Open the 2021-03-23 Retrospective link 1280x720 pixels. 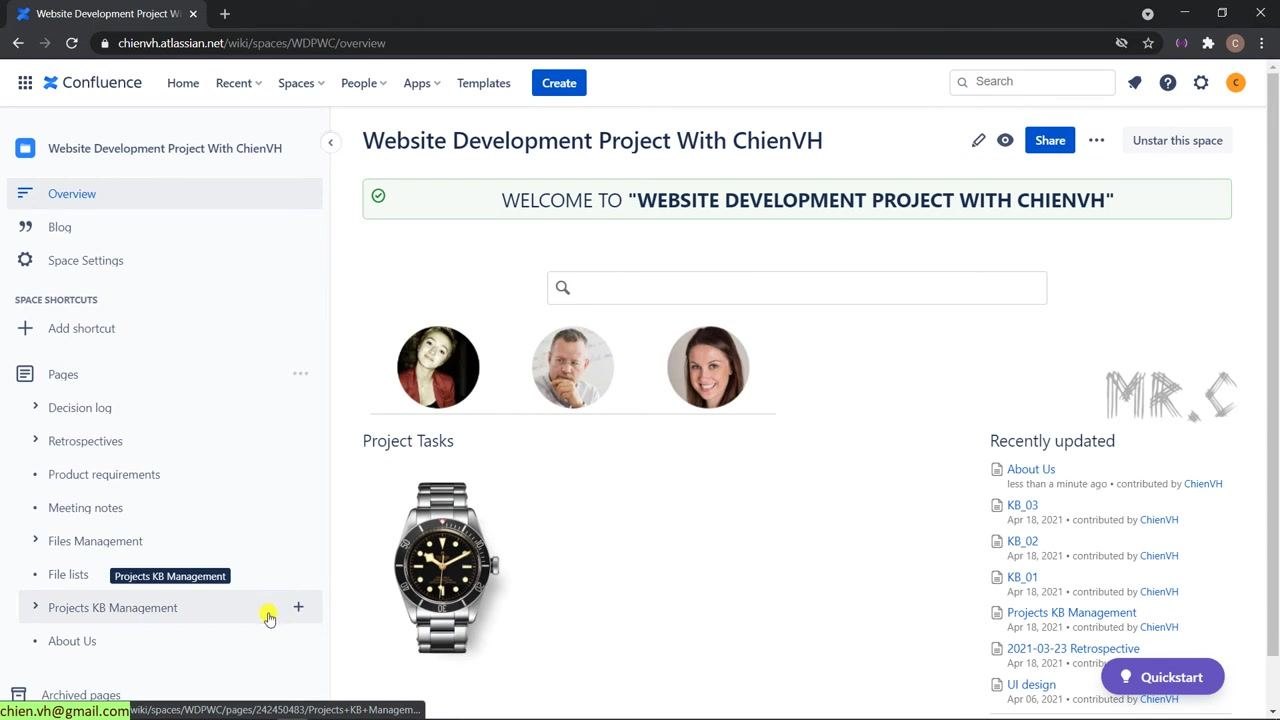coord(1073,649)
